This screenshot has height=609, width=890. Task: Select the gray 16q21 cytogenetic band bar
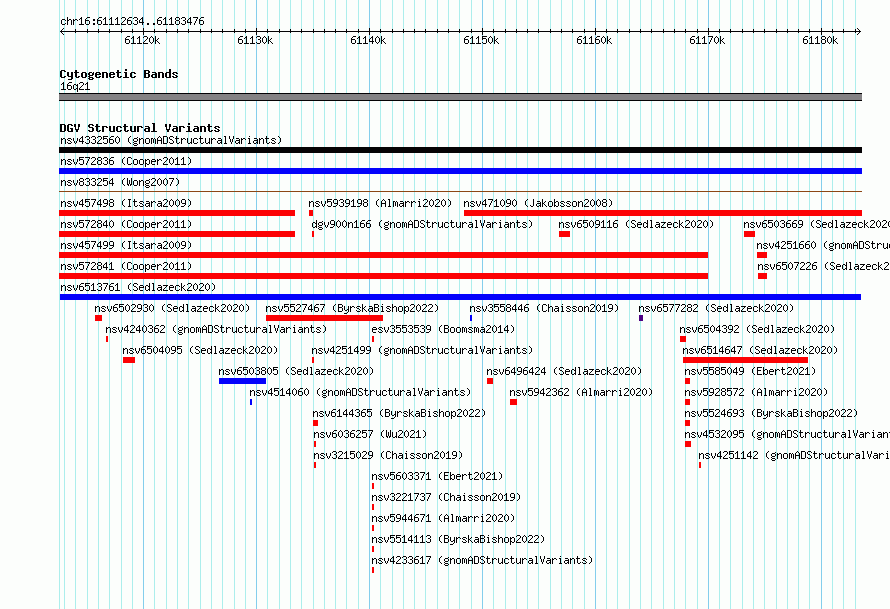(x=460, y=97)
